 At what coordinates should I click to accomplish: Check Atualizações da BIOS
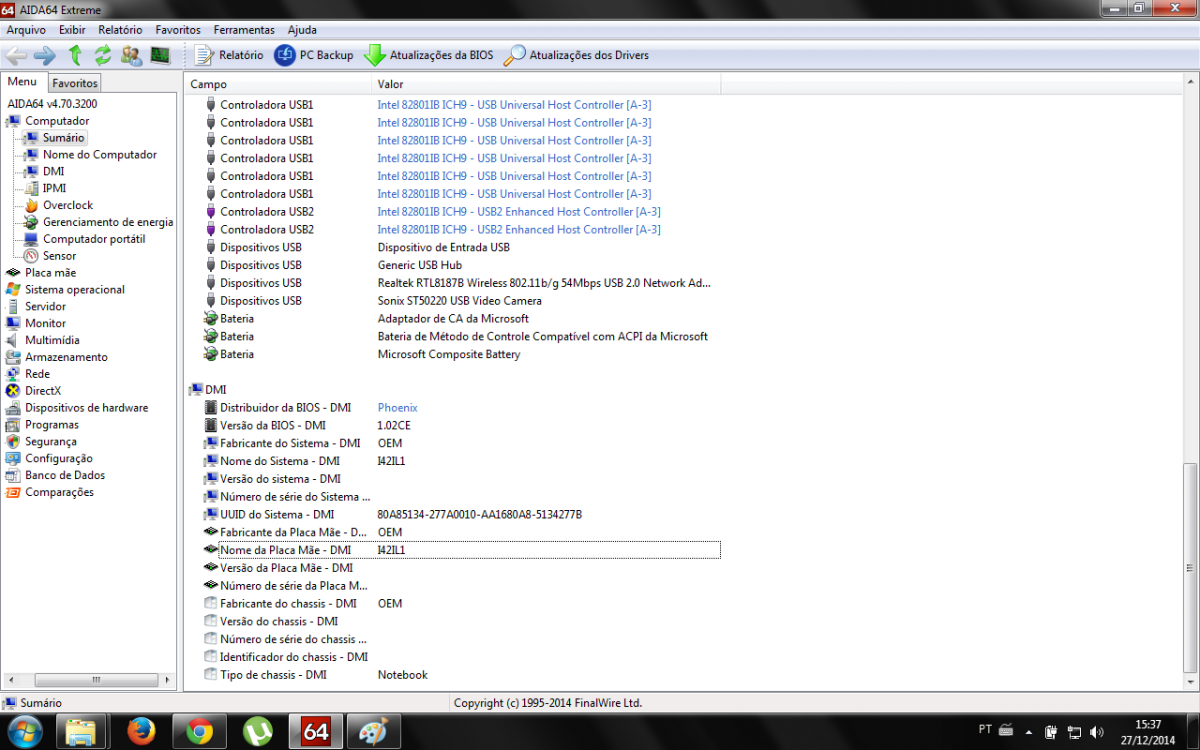click(428, 55)
